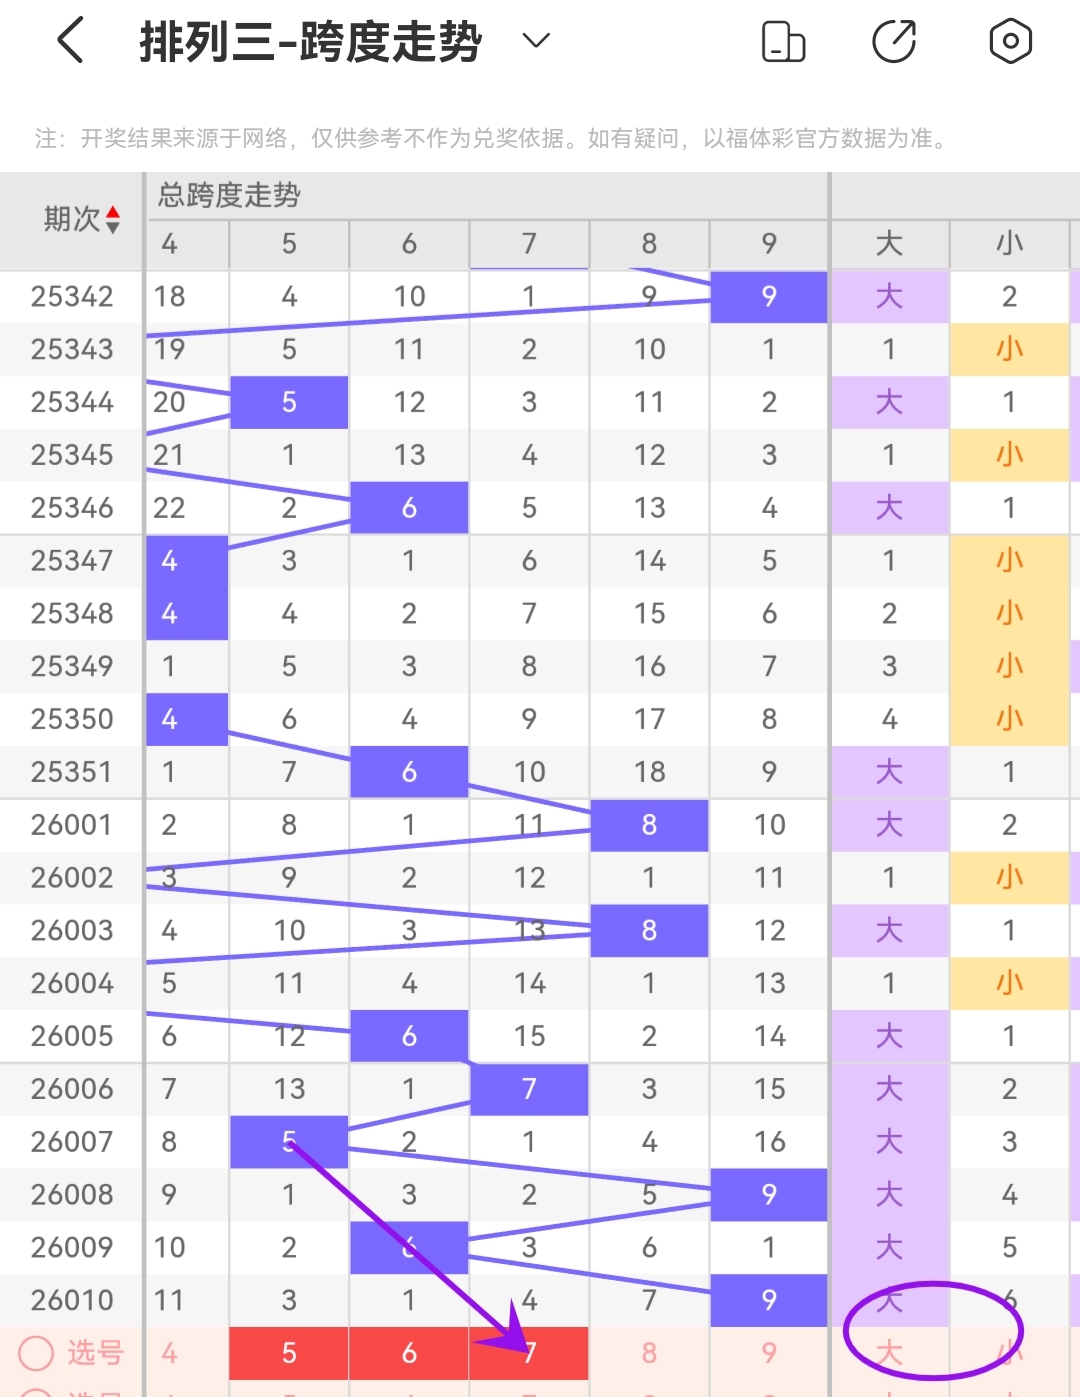Select number 8 in the 选号 row

(649, 1353)
